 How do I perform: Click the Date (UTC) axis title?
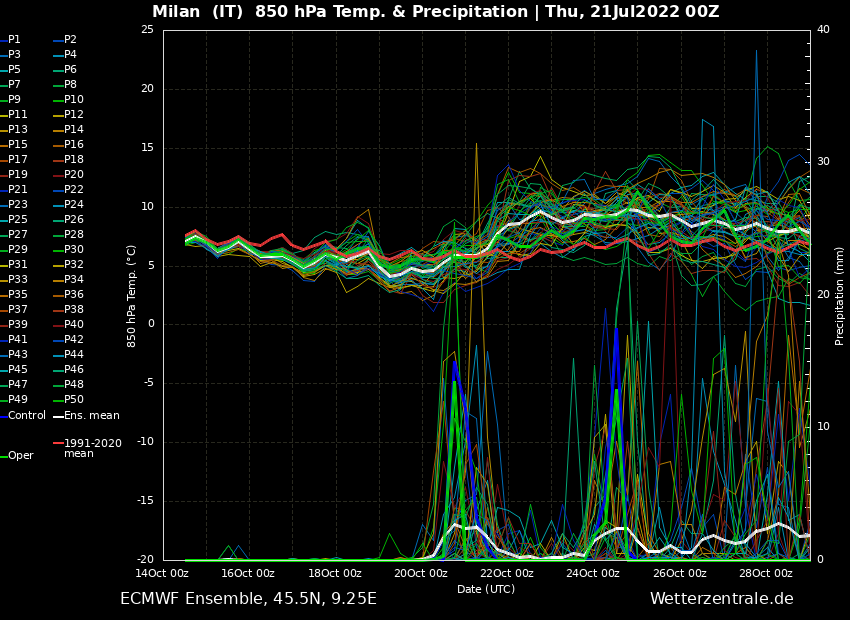point(486,590)
